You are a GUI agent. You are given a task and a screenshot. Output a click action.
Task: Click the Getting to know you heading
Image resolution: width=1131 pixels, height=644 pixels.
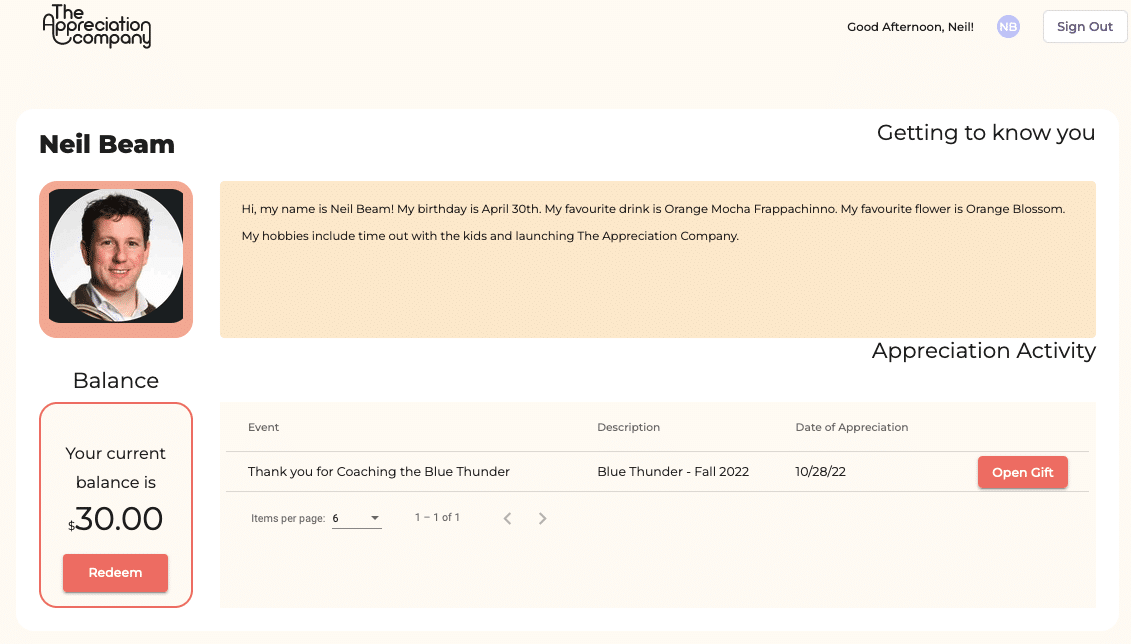coord(985,133)
